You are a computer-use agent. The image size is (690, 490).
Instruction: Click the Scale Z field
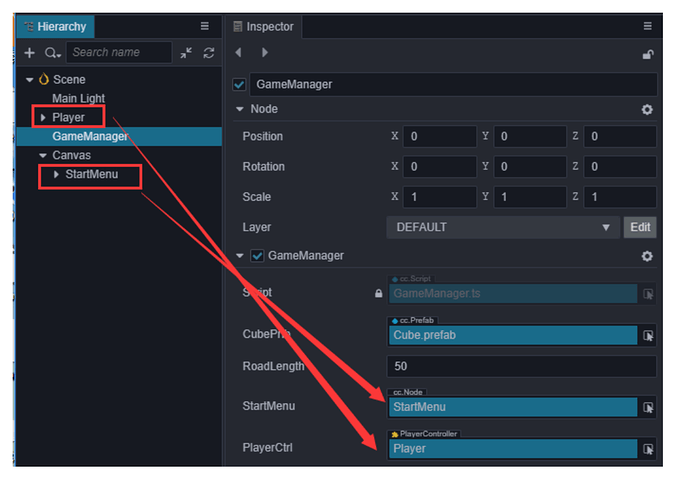[620, 197]
